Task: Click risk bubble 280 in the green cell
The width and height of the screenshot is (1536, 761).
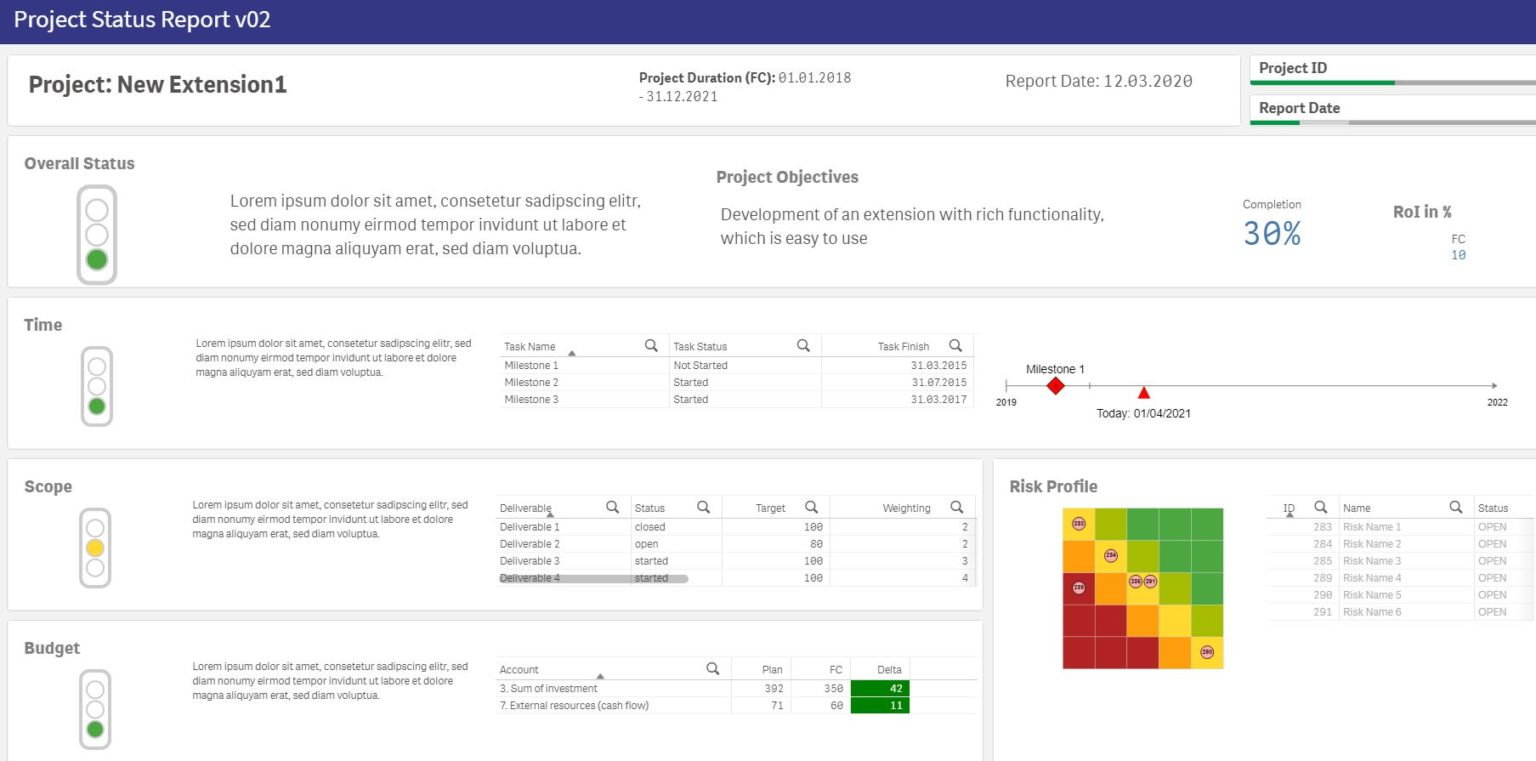Action: [1205, 650]
